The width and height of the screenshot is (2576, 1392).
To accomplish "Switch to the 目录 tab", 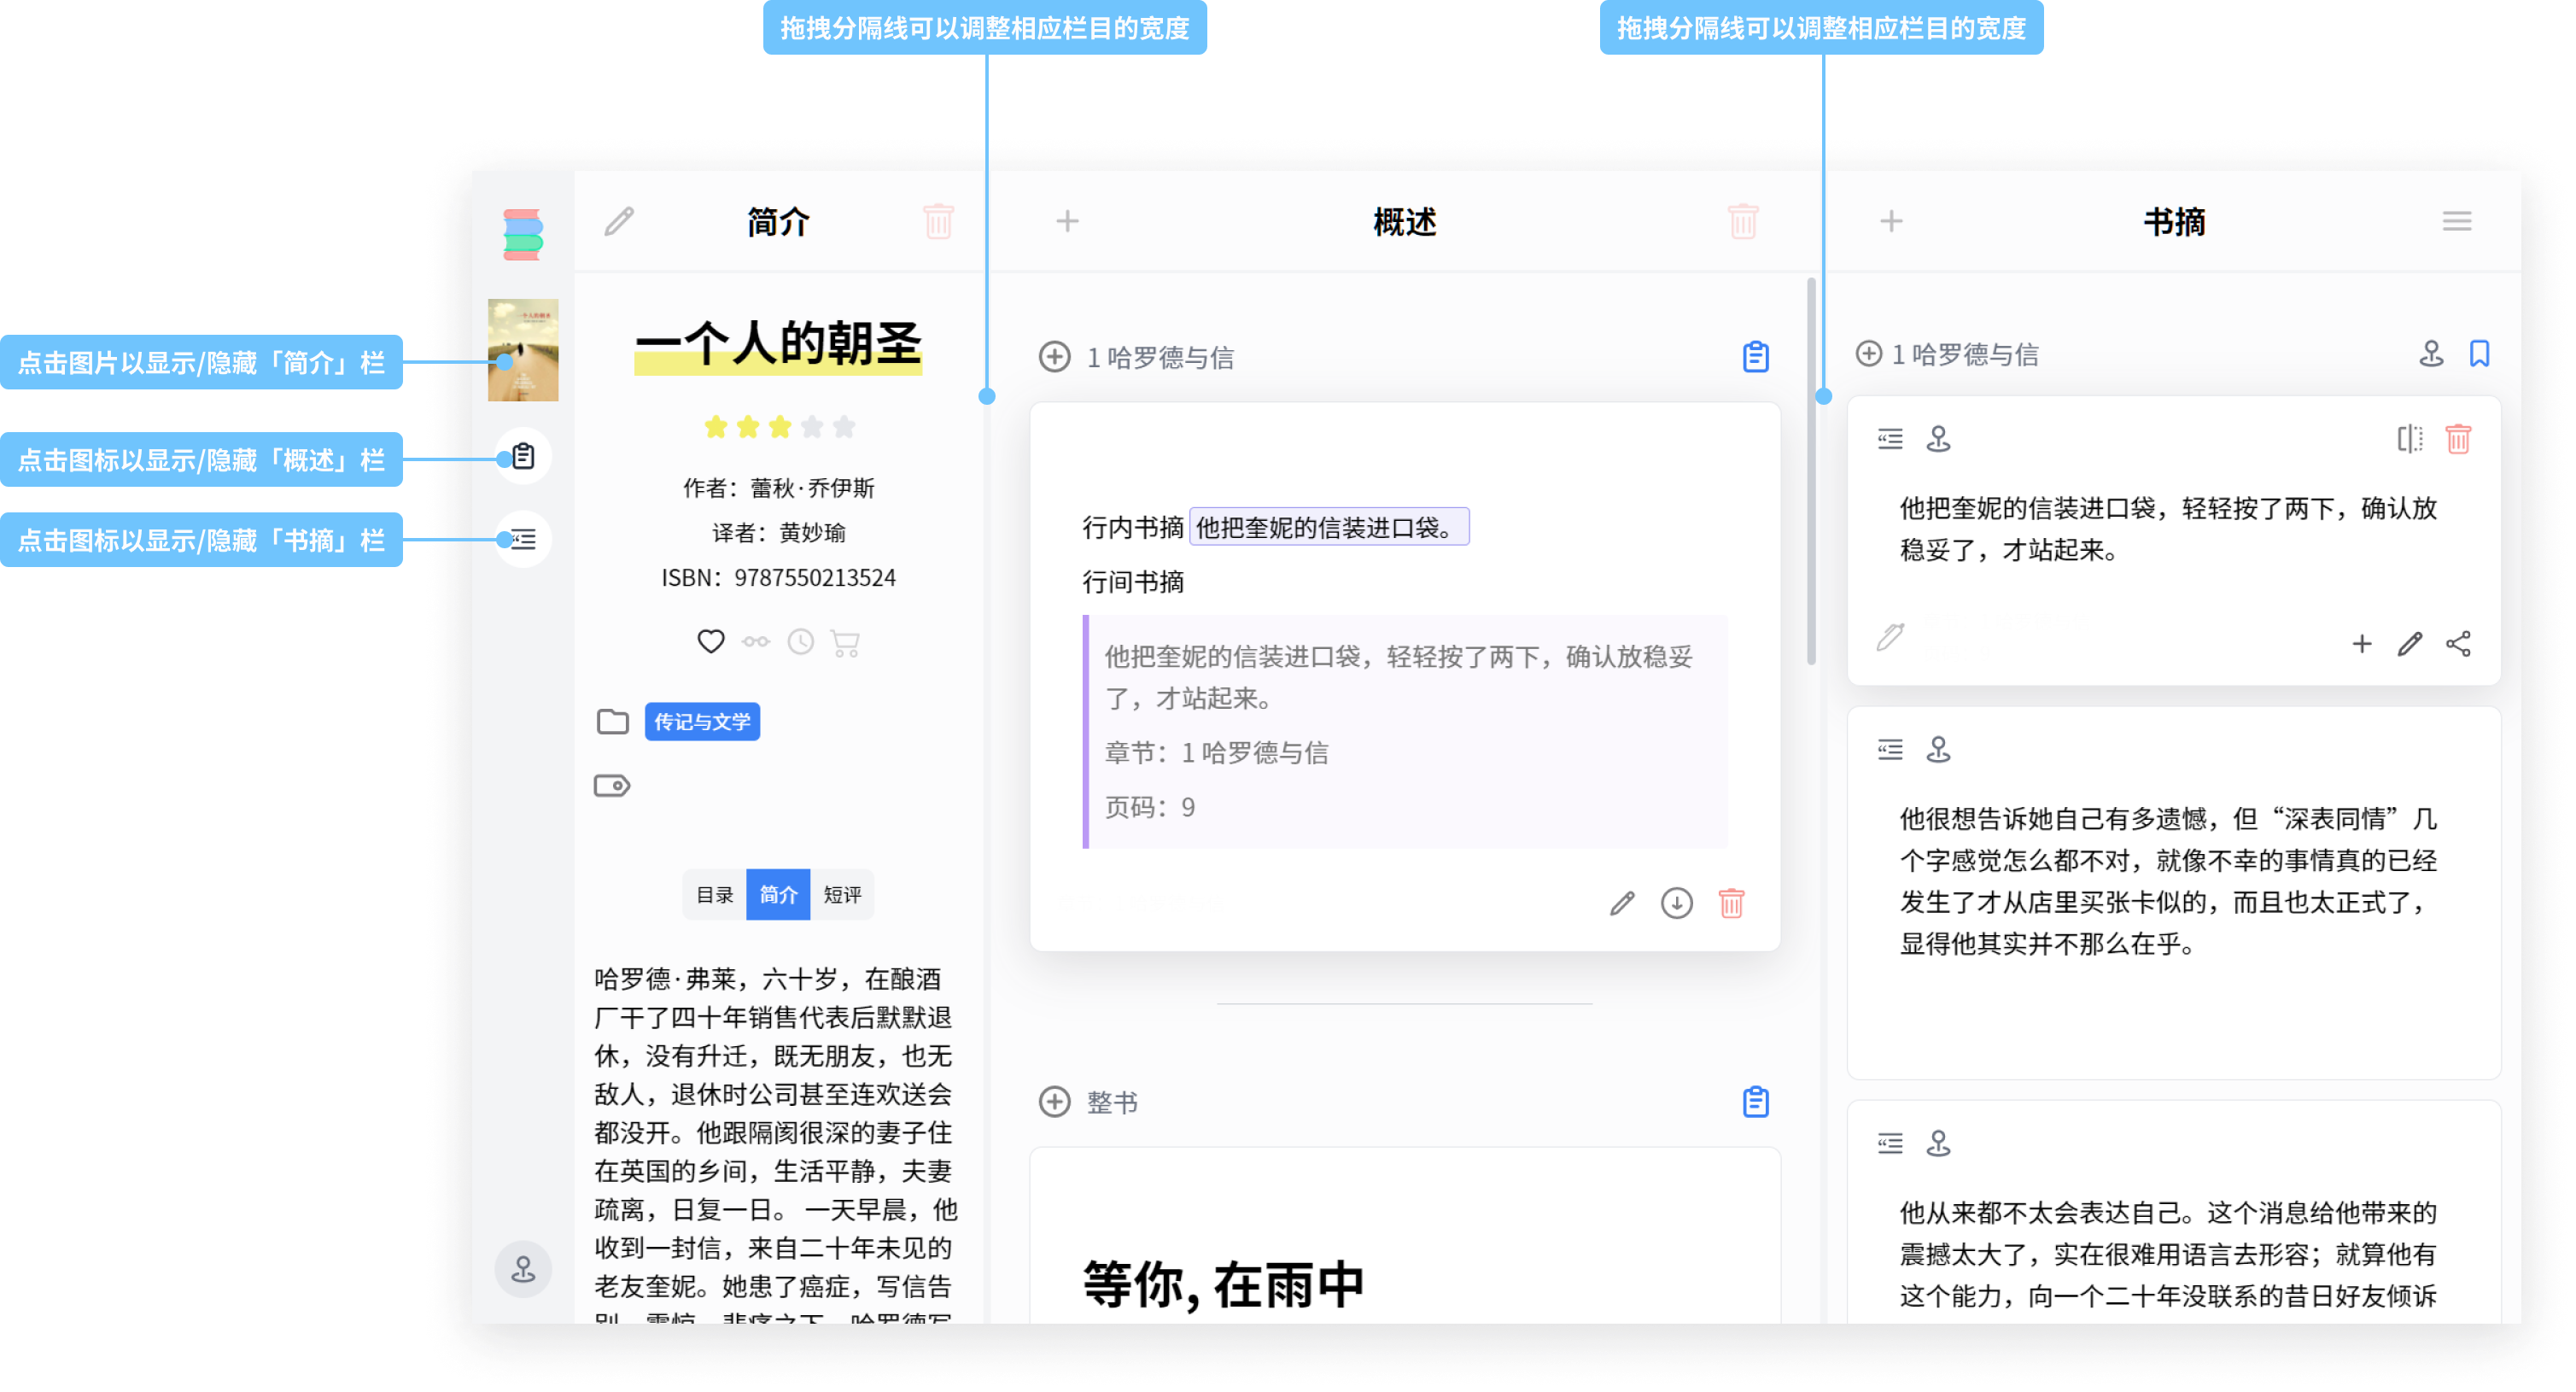I will pyautogui.click(x=714, y=895).
